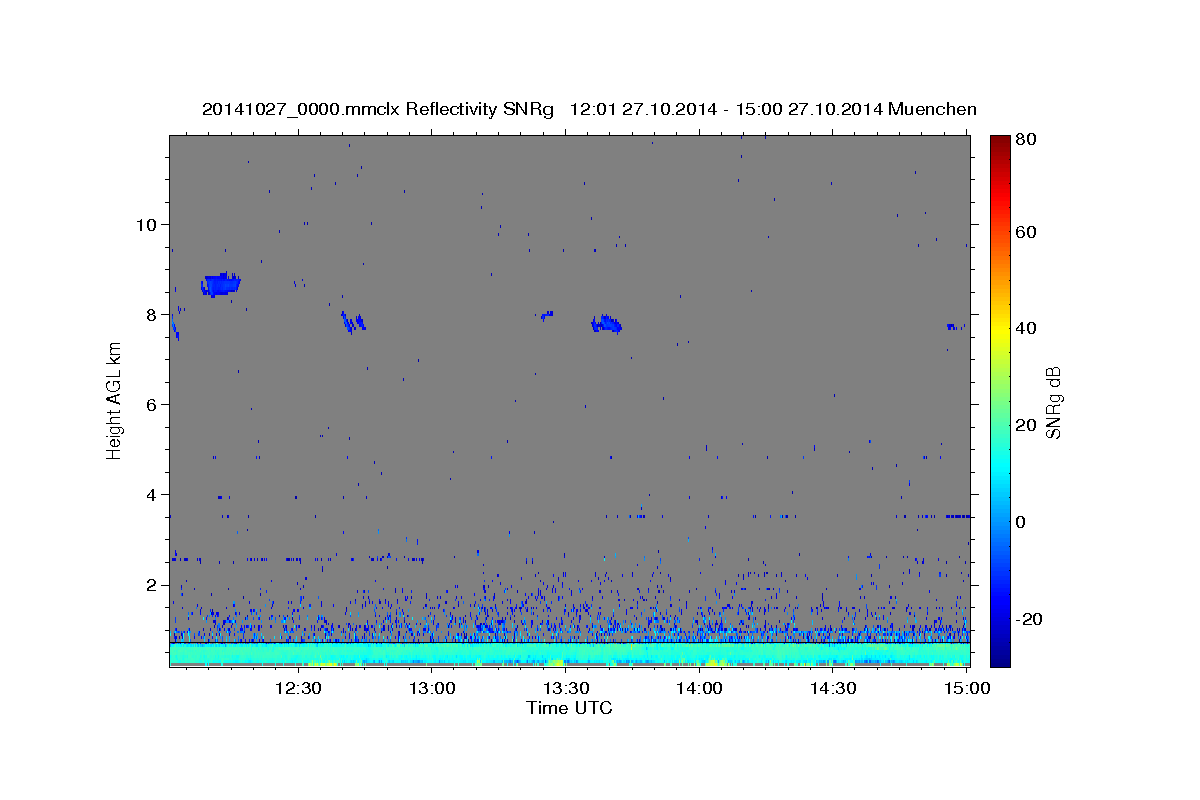This screenshot has height=800, width=1200.
Task: Click the 'Height AGL km' y-axis label
Action: click(x=114, y=400)
